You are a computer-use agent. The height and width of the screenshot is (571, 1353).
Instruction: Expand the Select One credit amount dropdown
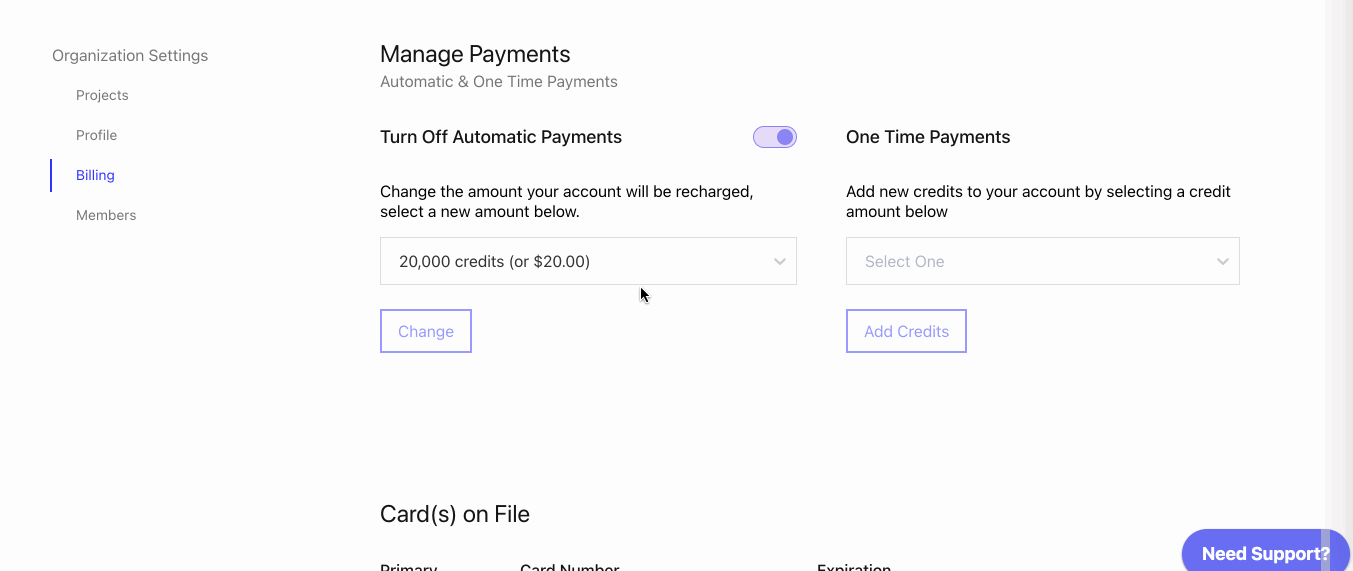click(1043, 261)
